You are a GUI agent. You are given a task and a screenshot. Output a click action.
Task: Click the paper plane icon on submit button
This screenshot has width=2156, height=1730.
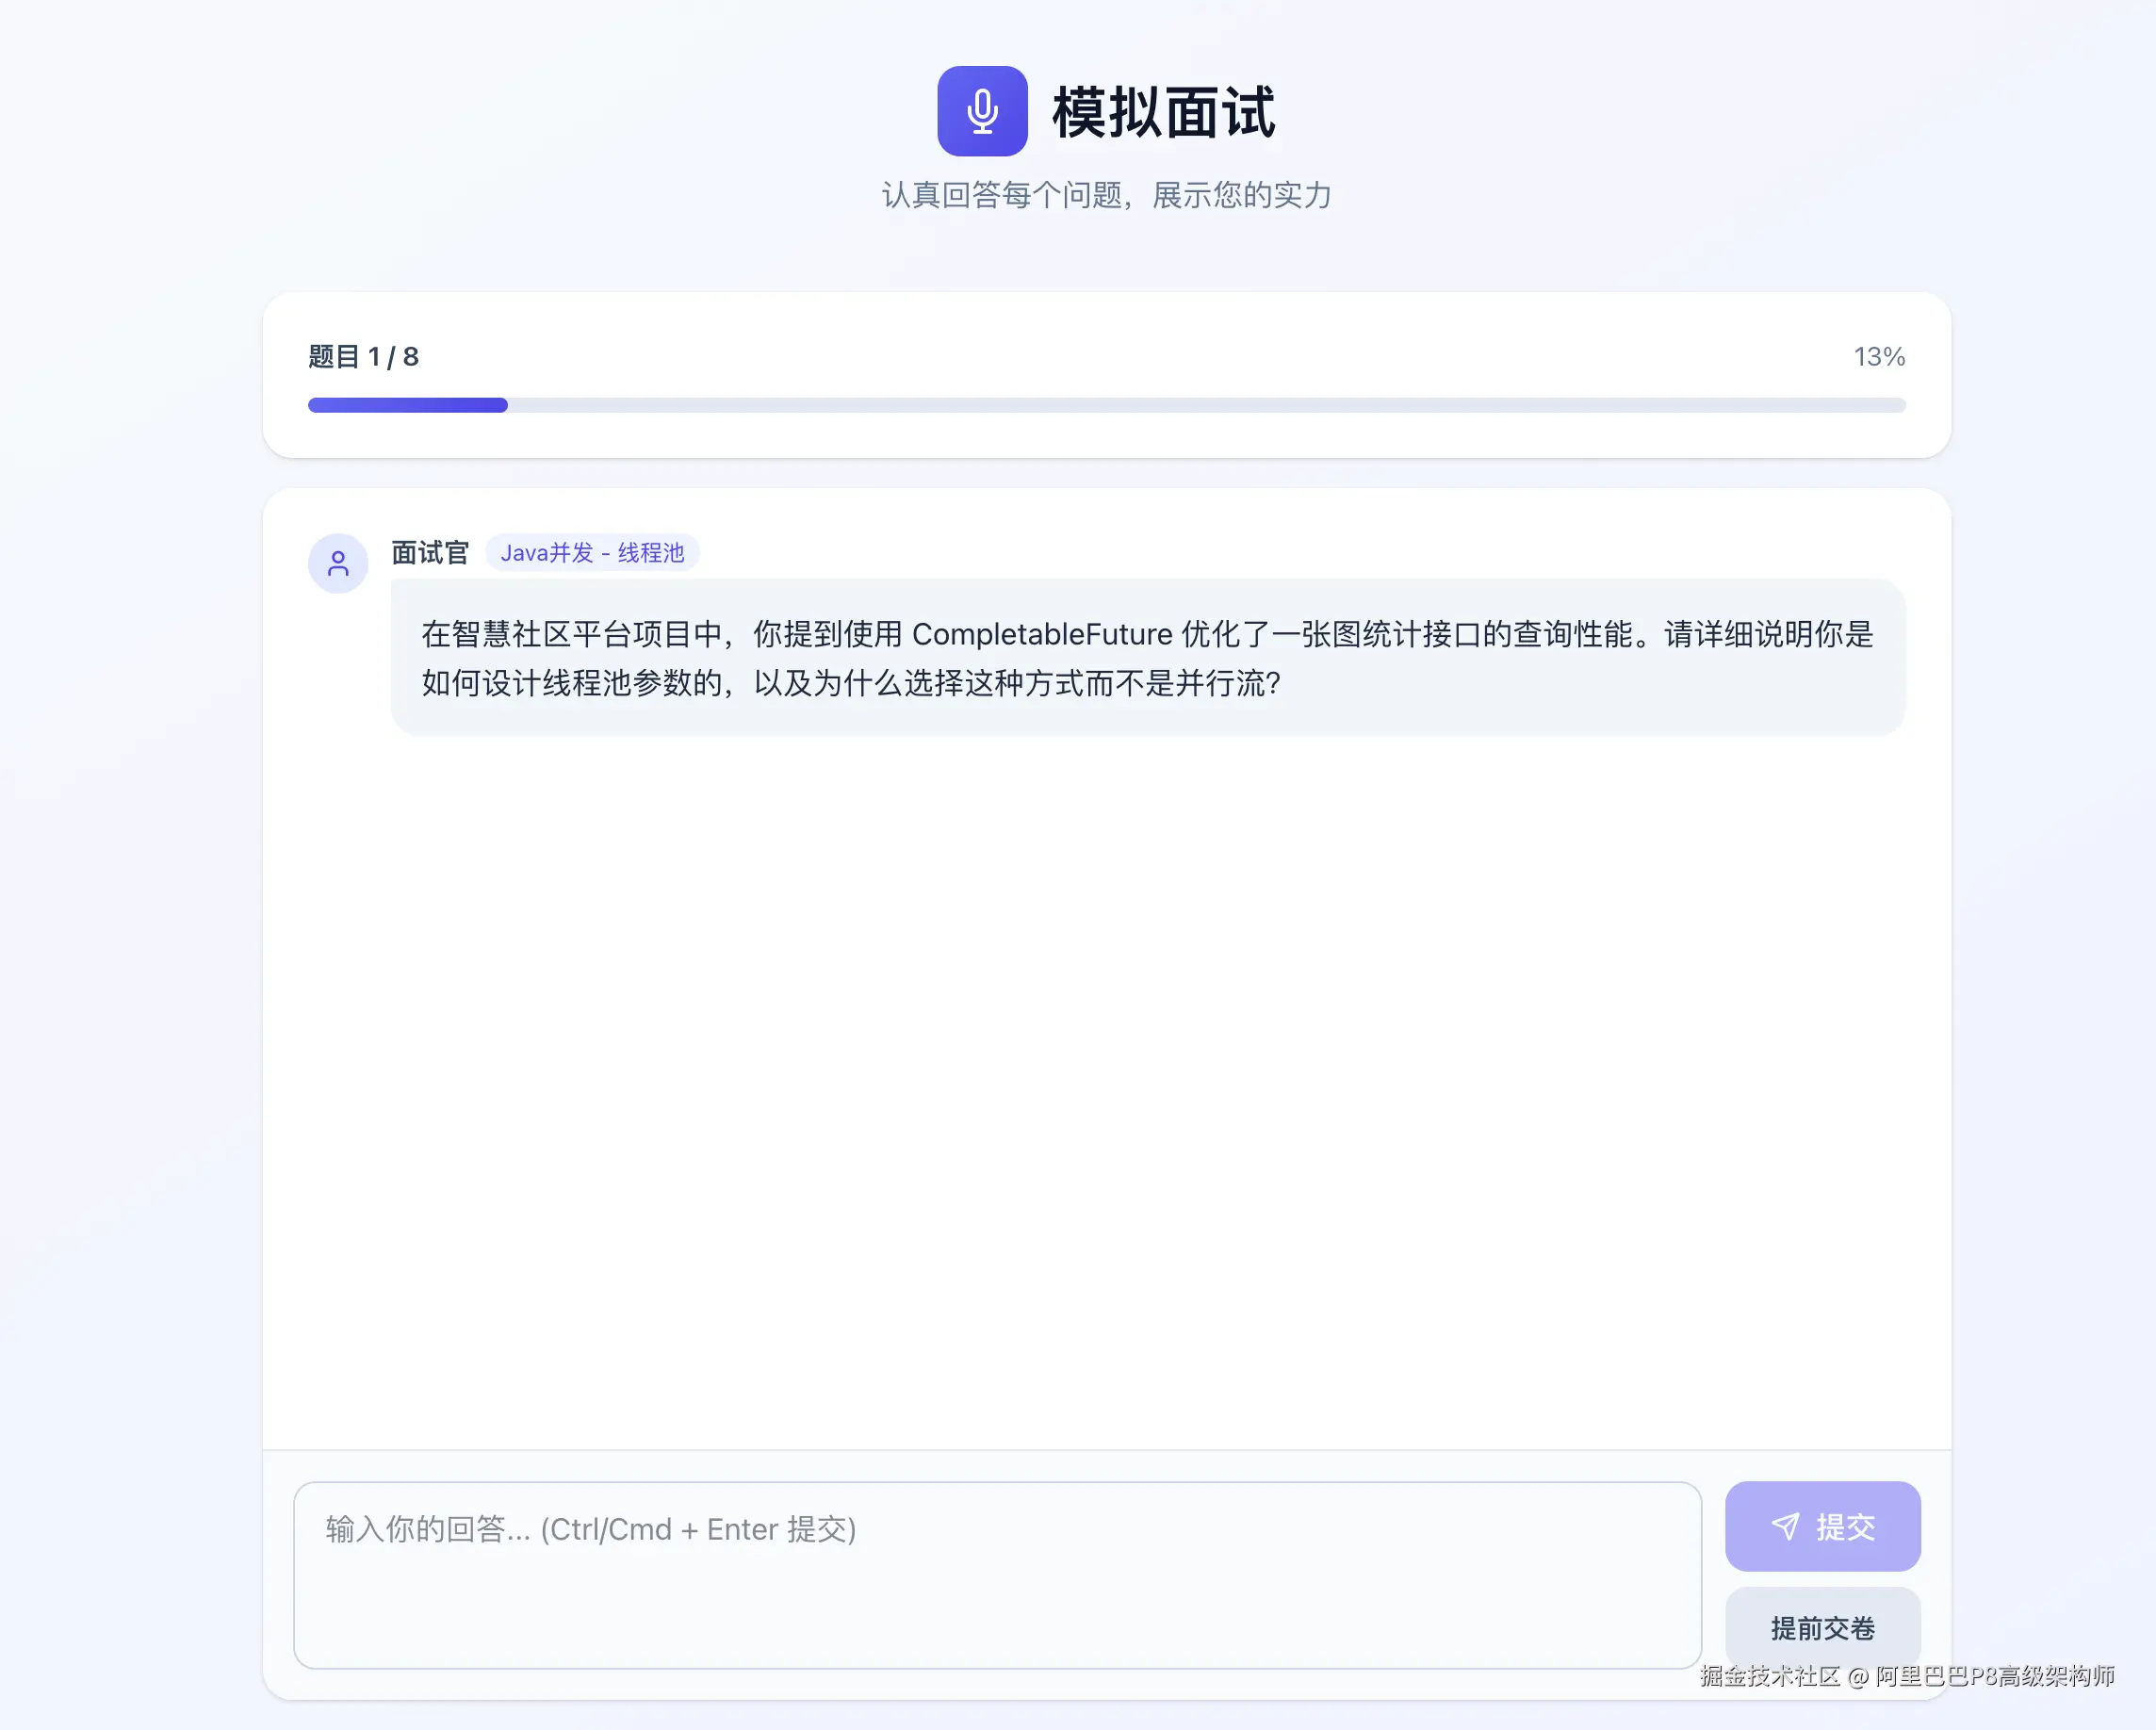point(1785,1526)
